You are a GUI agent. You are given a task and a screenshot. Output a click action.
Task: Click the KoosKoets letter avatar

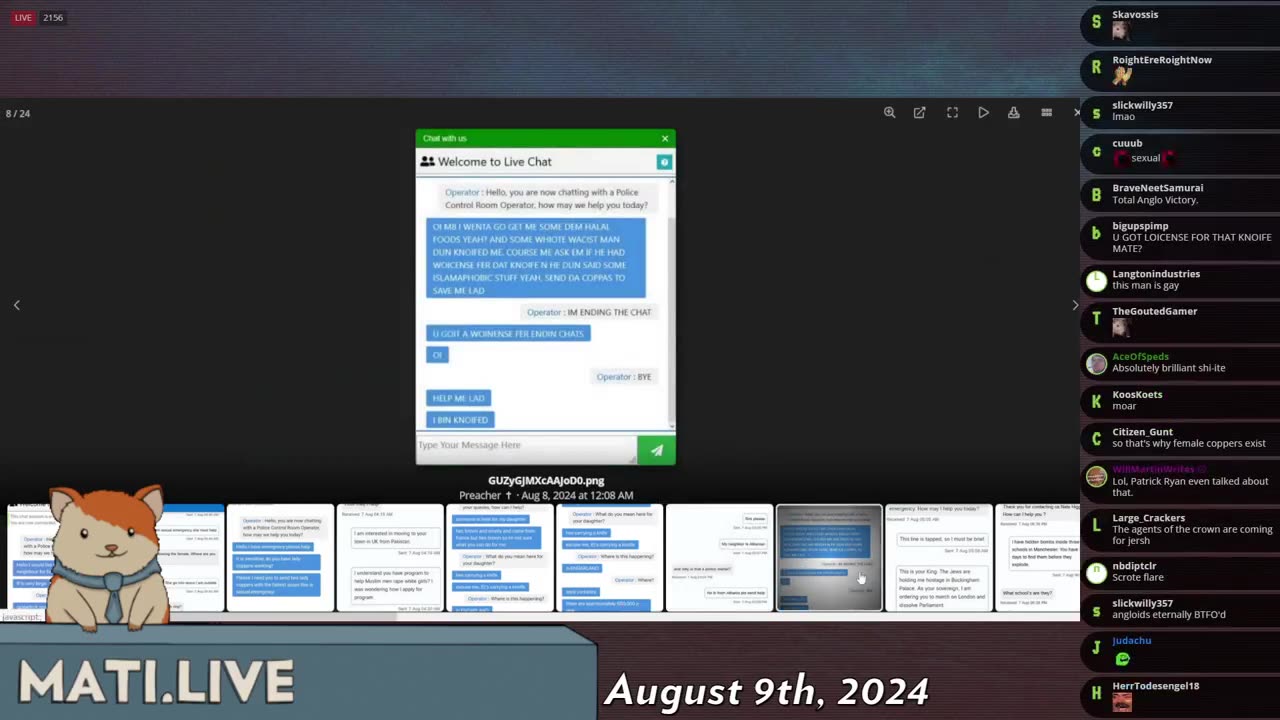(x=1096, y=402)
